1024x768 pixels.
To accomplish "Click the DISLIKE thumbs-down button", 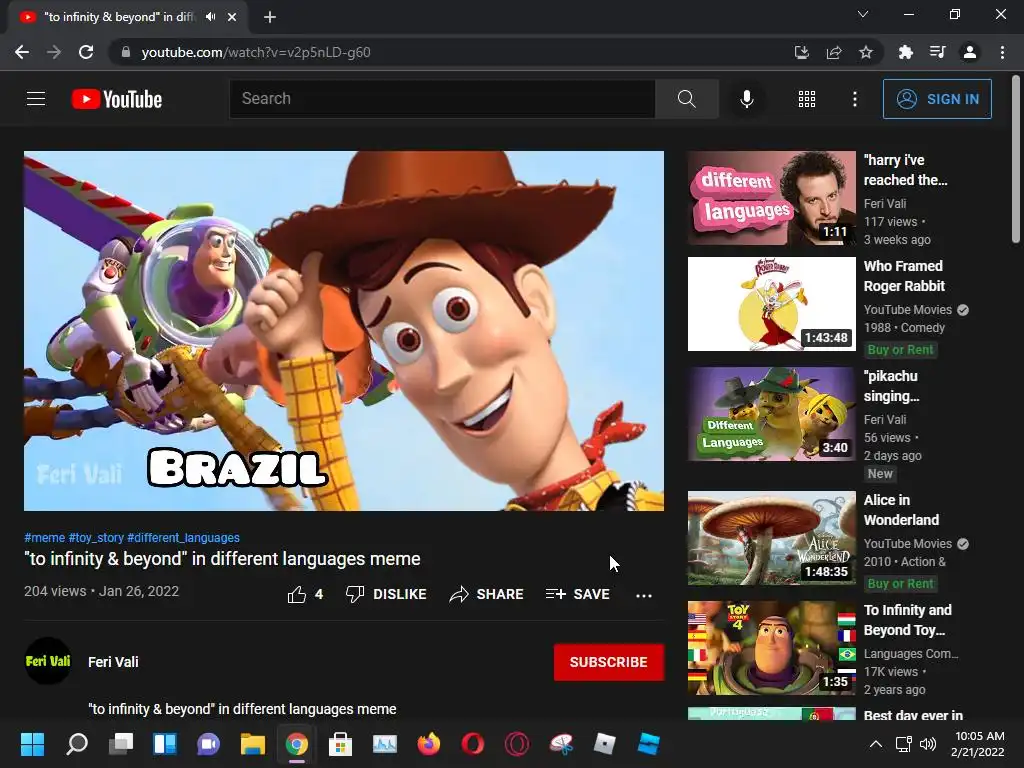I will pyautogui.click(x=386, y=594).
